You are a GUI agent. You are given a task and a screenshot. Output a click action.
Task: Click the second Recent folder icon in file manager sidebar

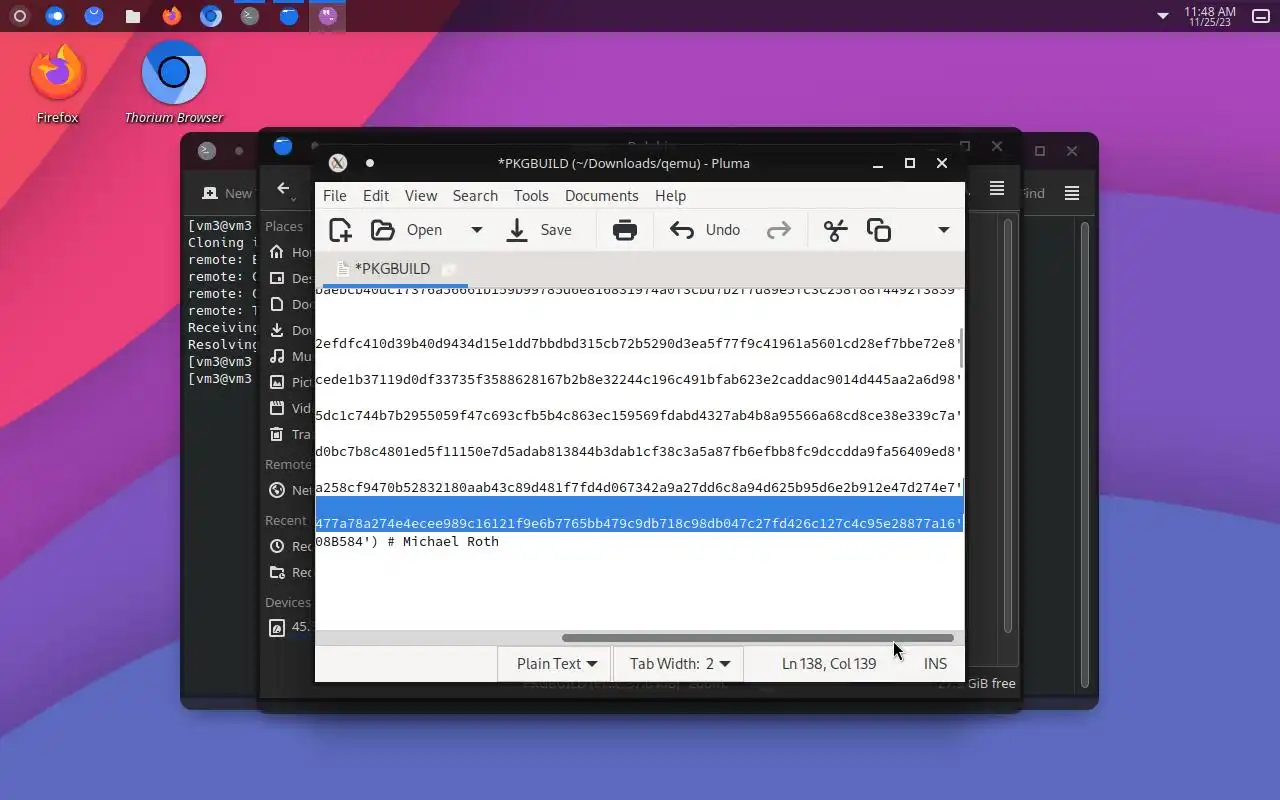coord(277,572)
